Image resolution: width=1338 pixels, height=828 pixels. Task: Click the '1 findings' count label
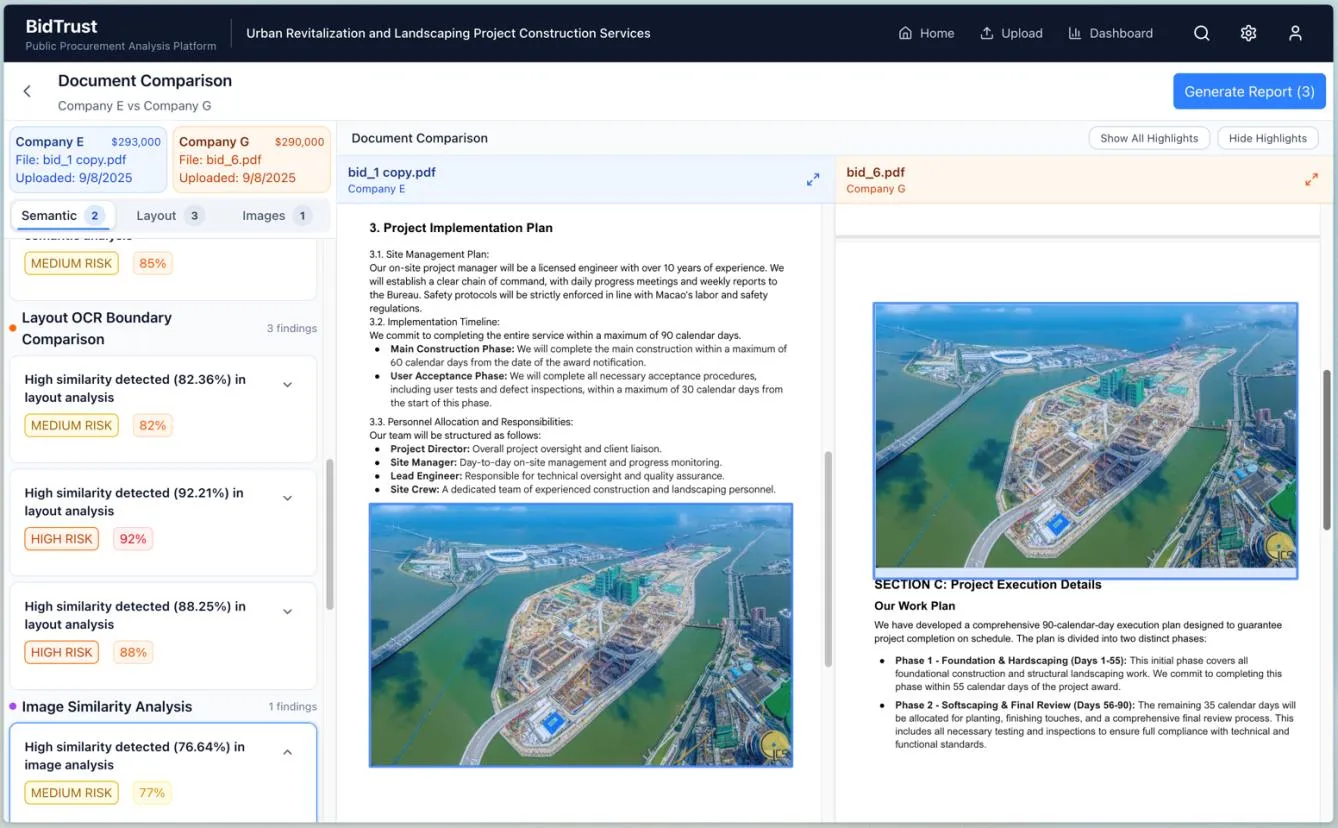click(x=292, y=706)
